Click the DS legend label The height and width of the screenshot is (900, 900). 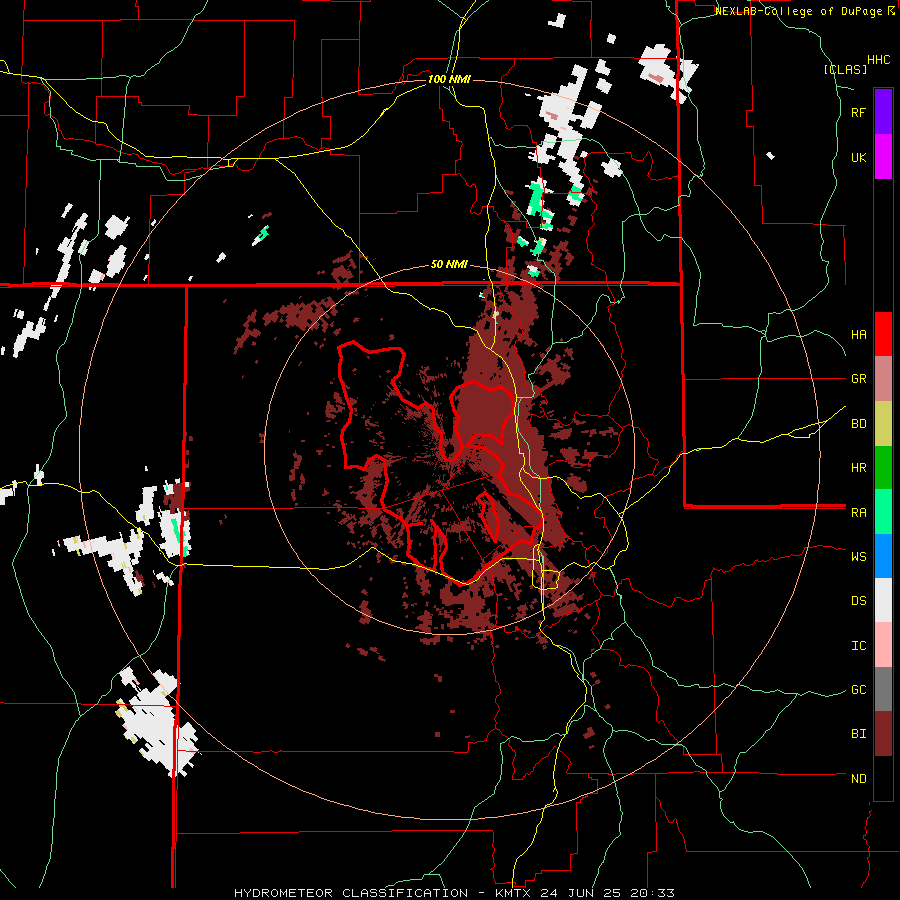coord(858,601)
